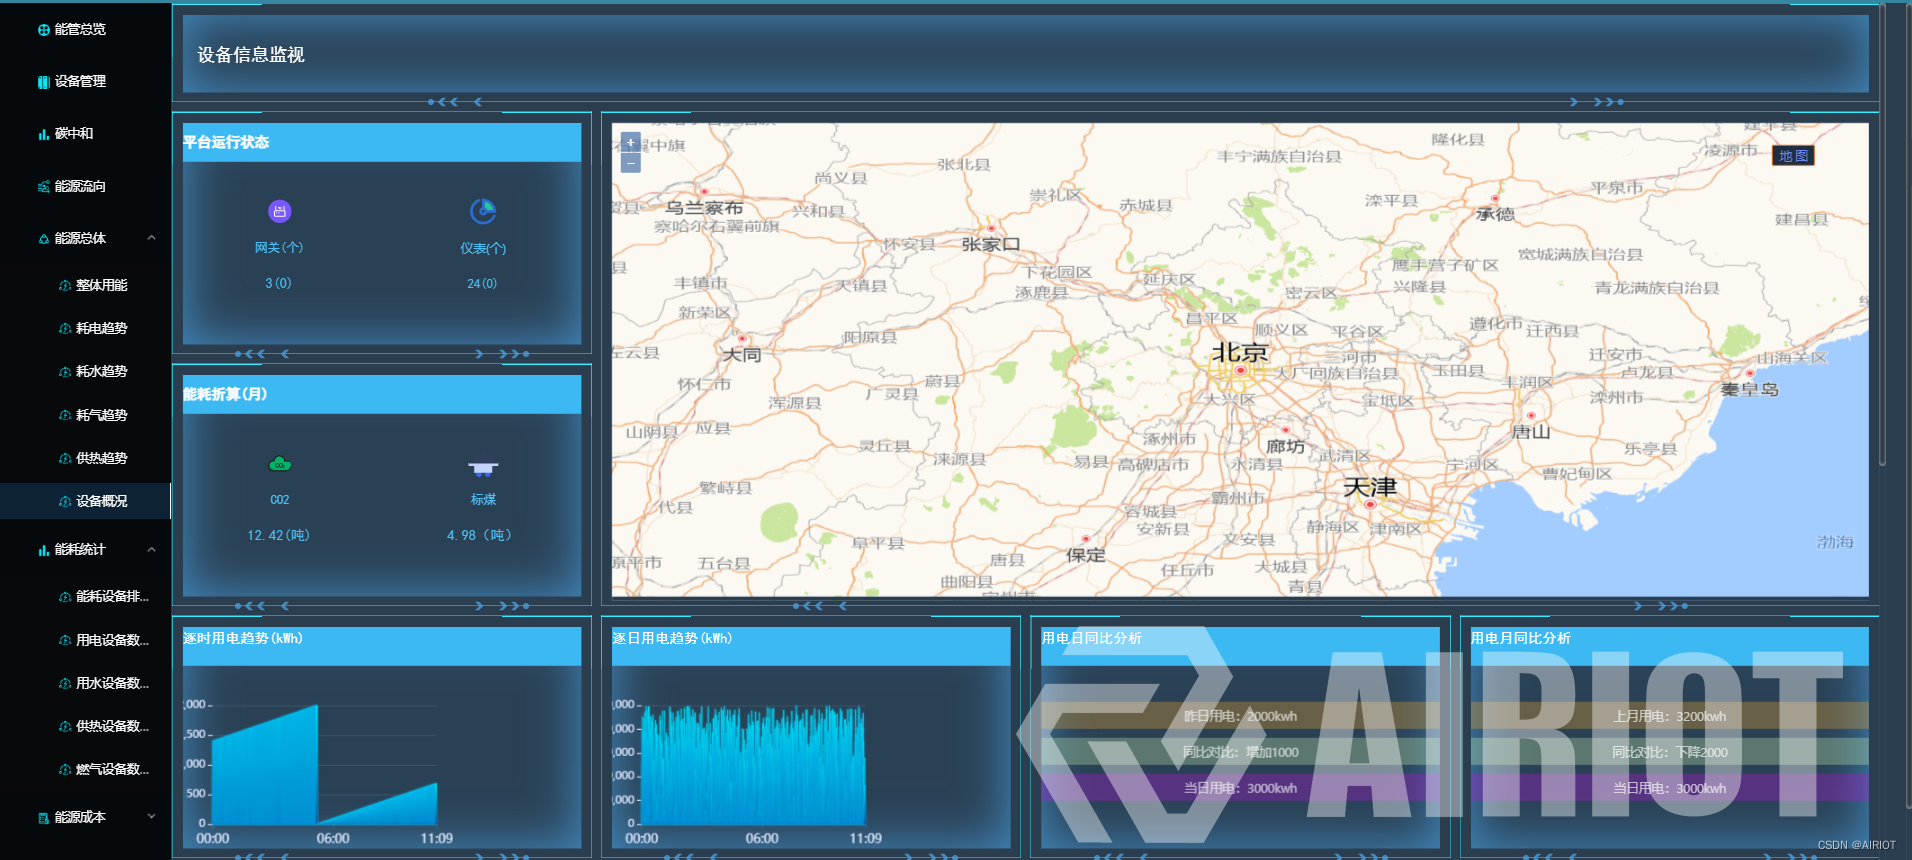The image size is (1912, 860).
Task: Click the 用电日同比分析 panel title
Action: (1092, 638)
